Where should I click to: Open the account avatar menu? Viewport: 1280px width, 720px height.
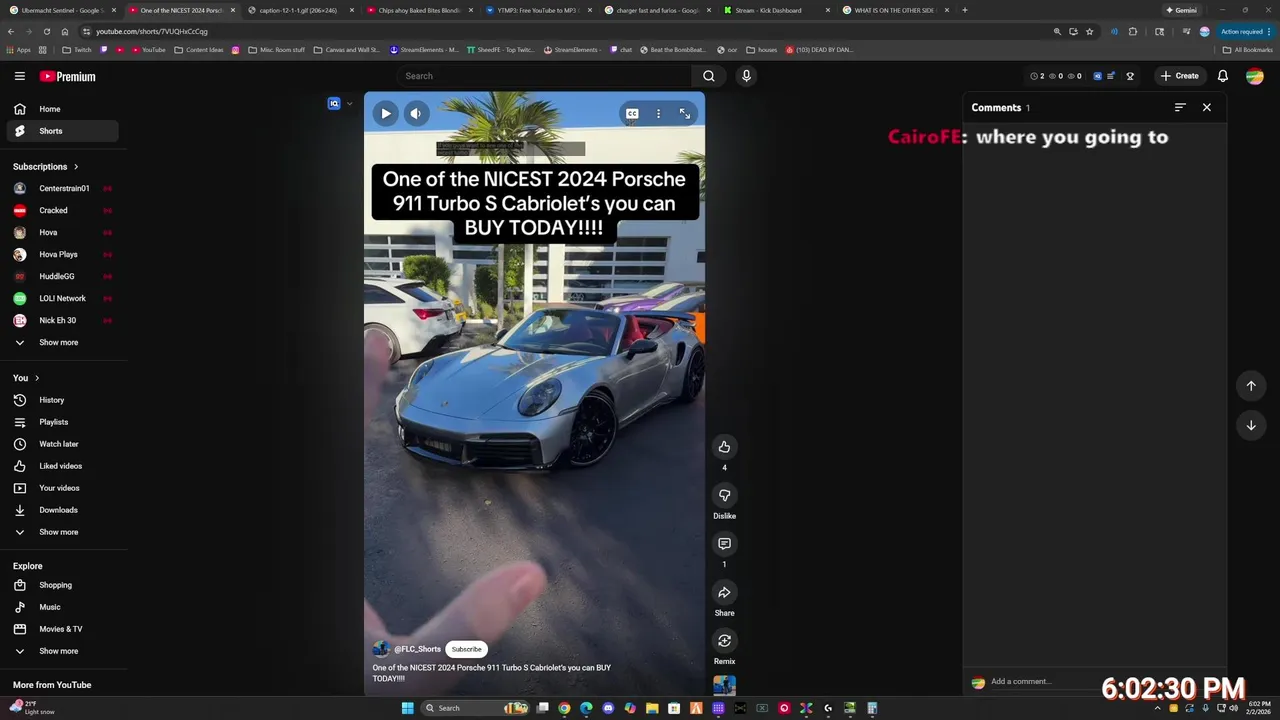tap(1254, 76)
